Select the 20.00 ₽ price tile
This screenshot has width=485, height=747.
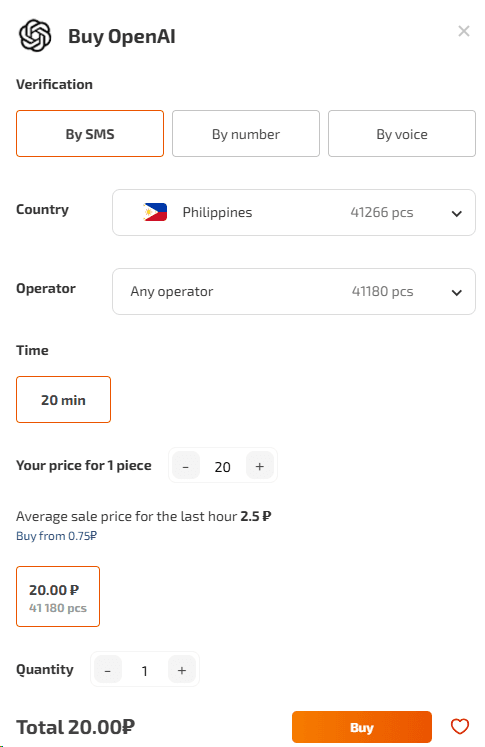coord(58,596)
